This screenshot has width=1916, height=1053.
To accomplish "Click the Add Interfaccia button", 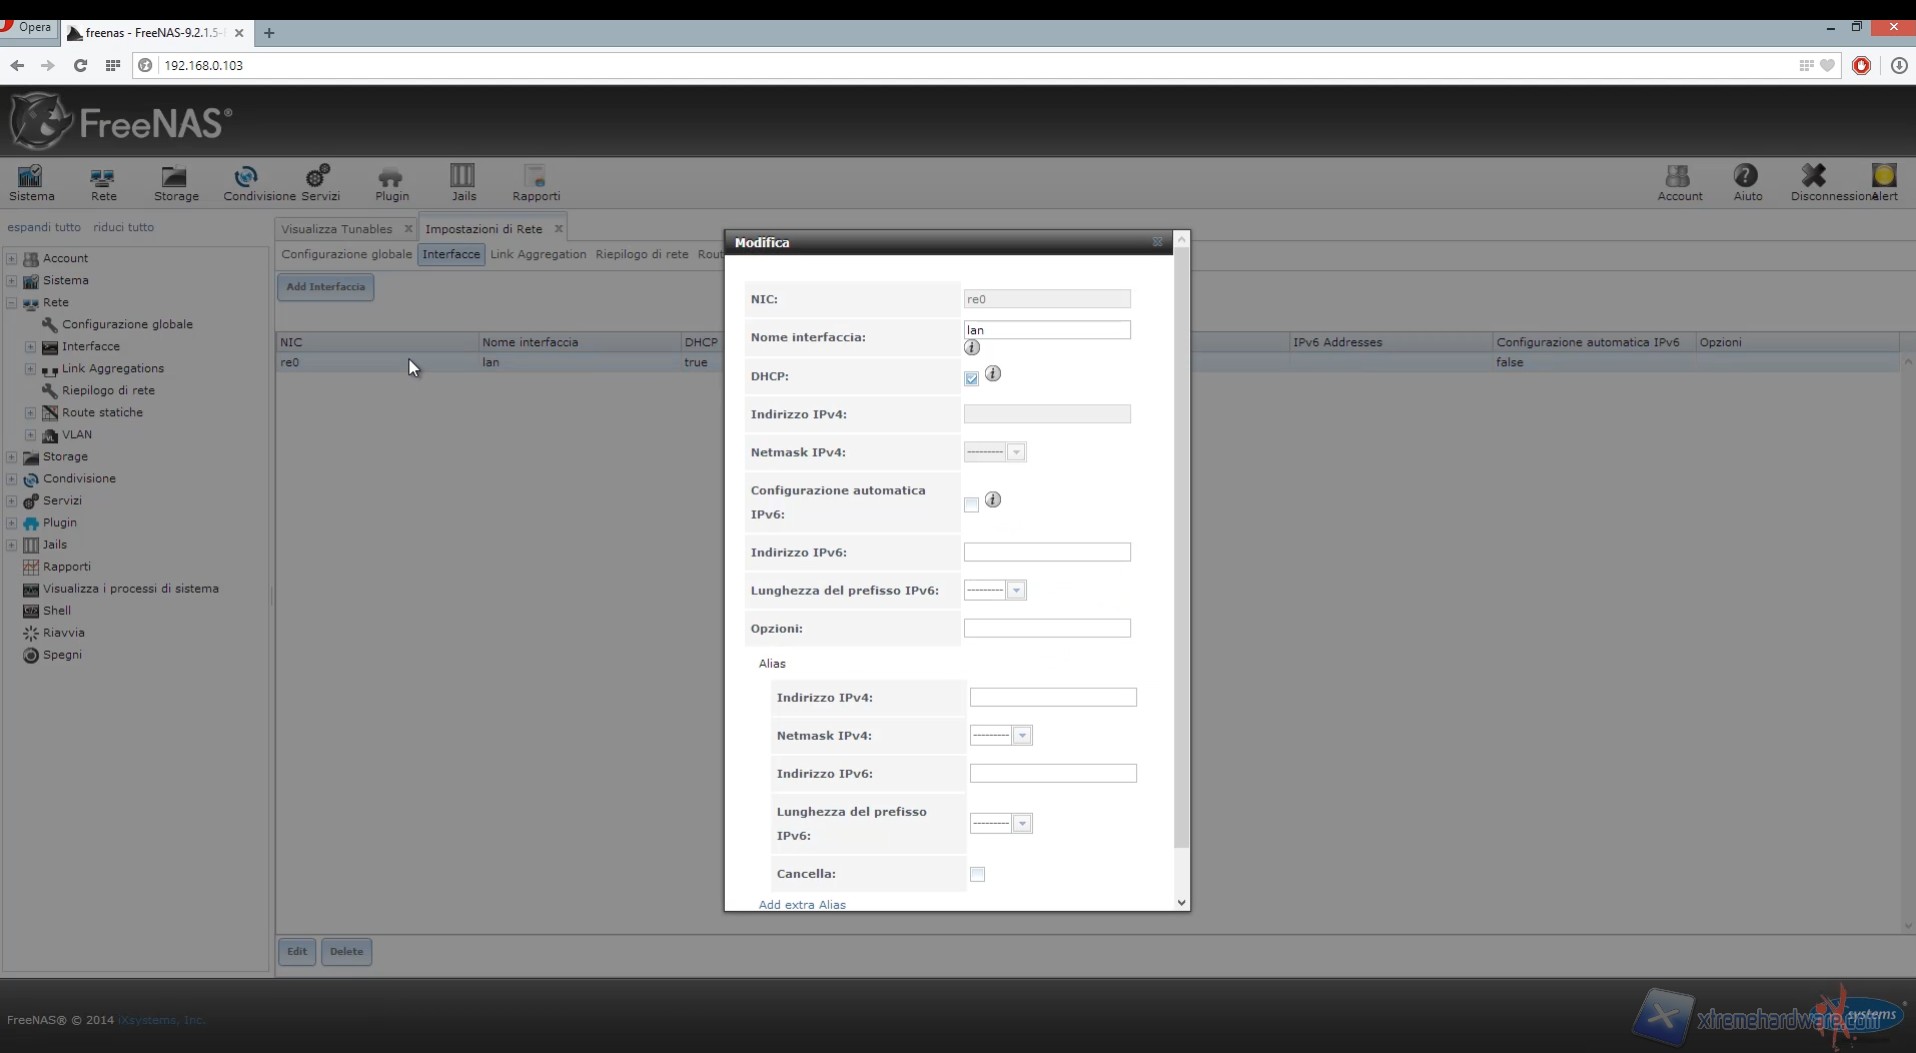I will 325,287.
